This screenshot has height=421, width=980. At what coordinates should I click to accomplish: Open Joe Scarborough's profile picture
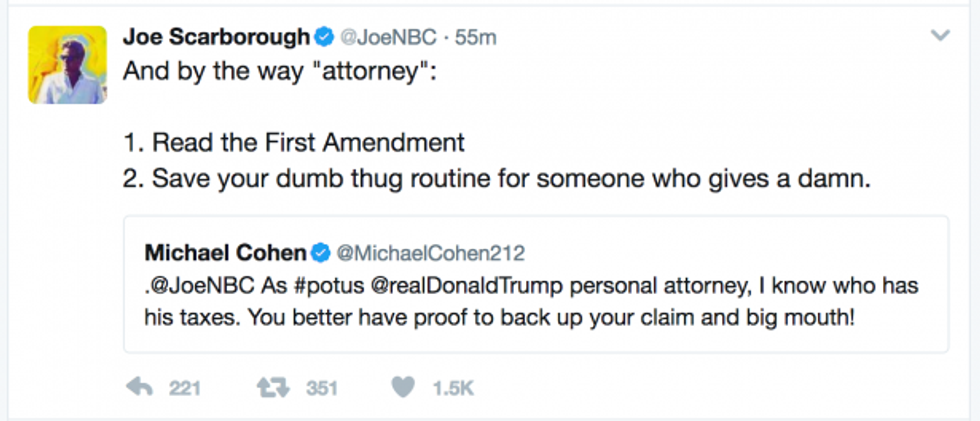coord(66,65)
